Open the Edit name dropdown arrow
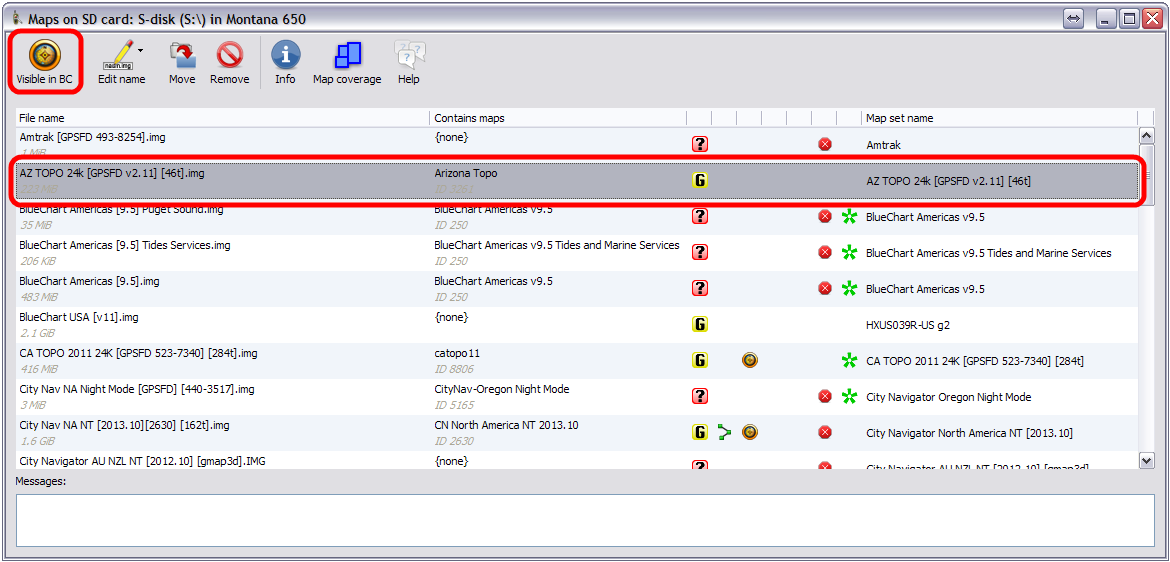Image resolution: width=1170 pixels, height=562 pixels. (x=141, y=50)
